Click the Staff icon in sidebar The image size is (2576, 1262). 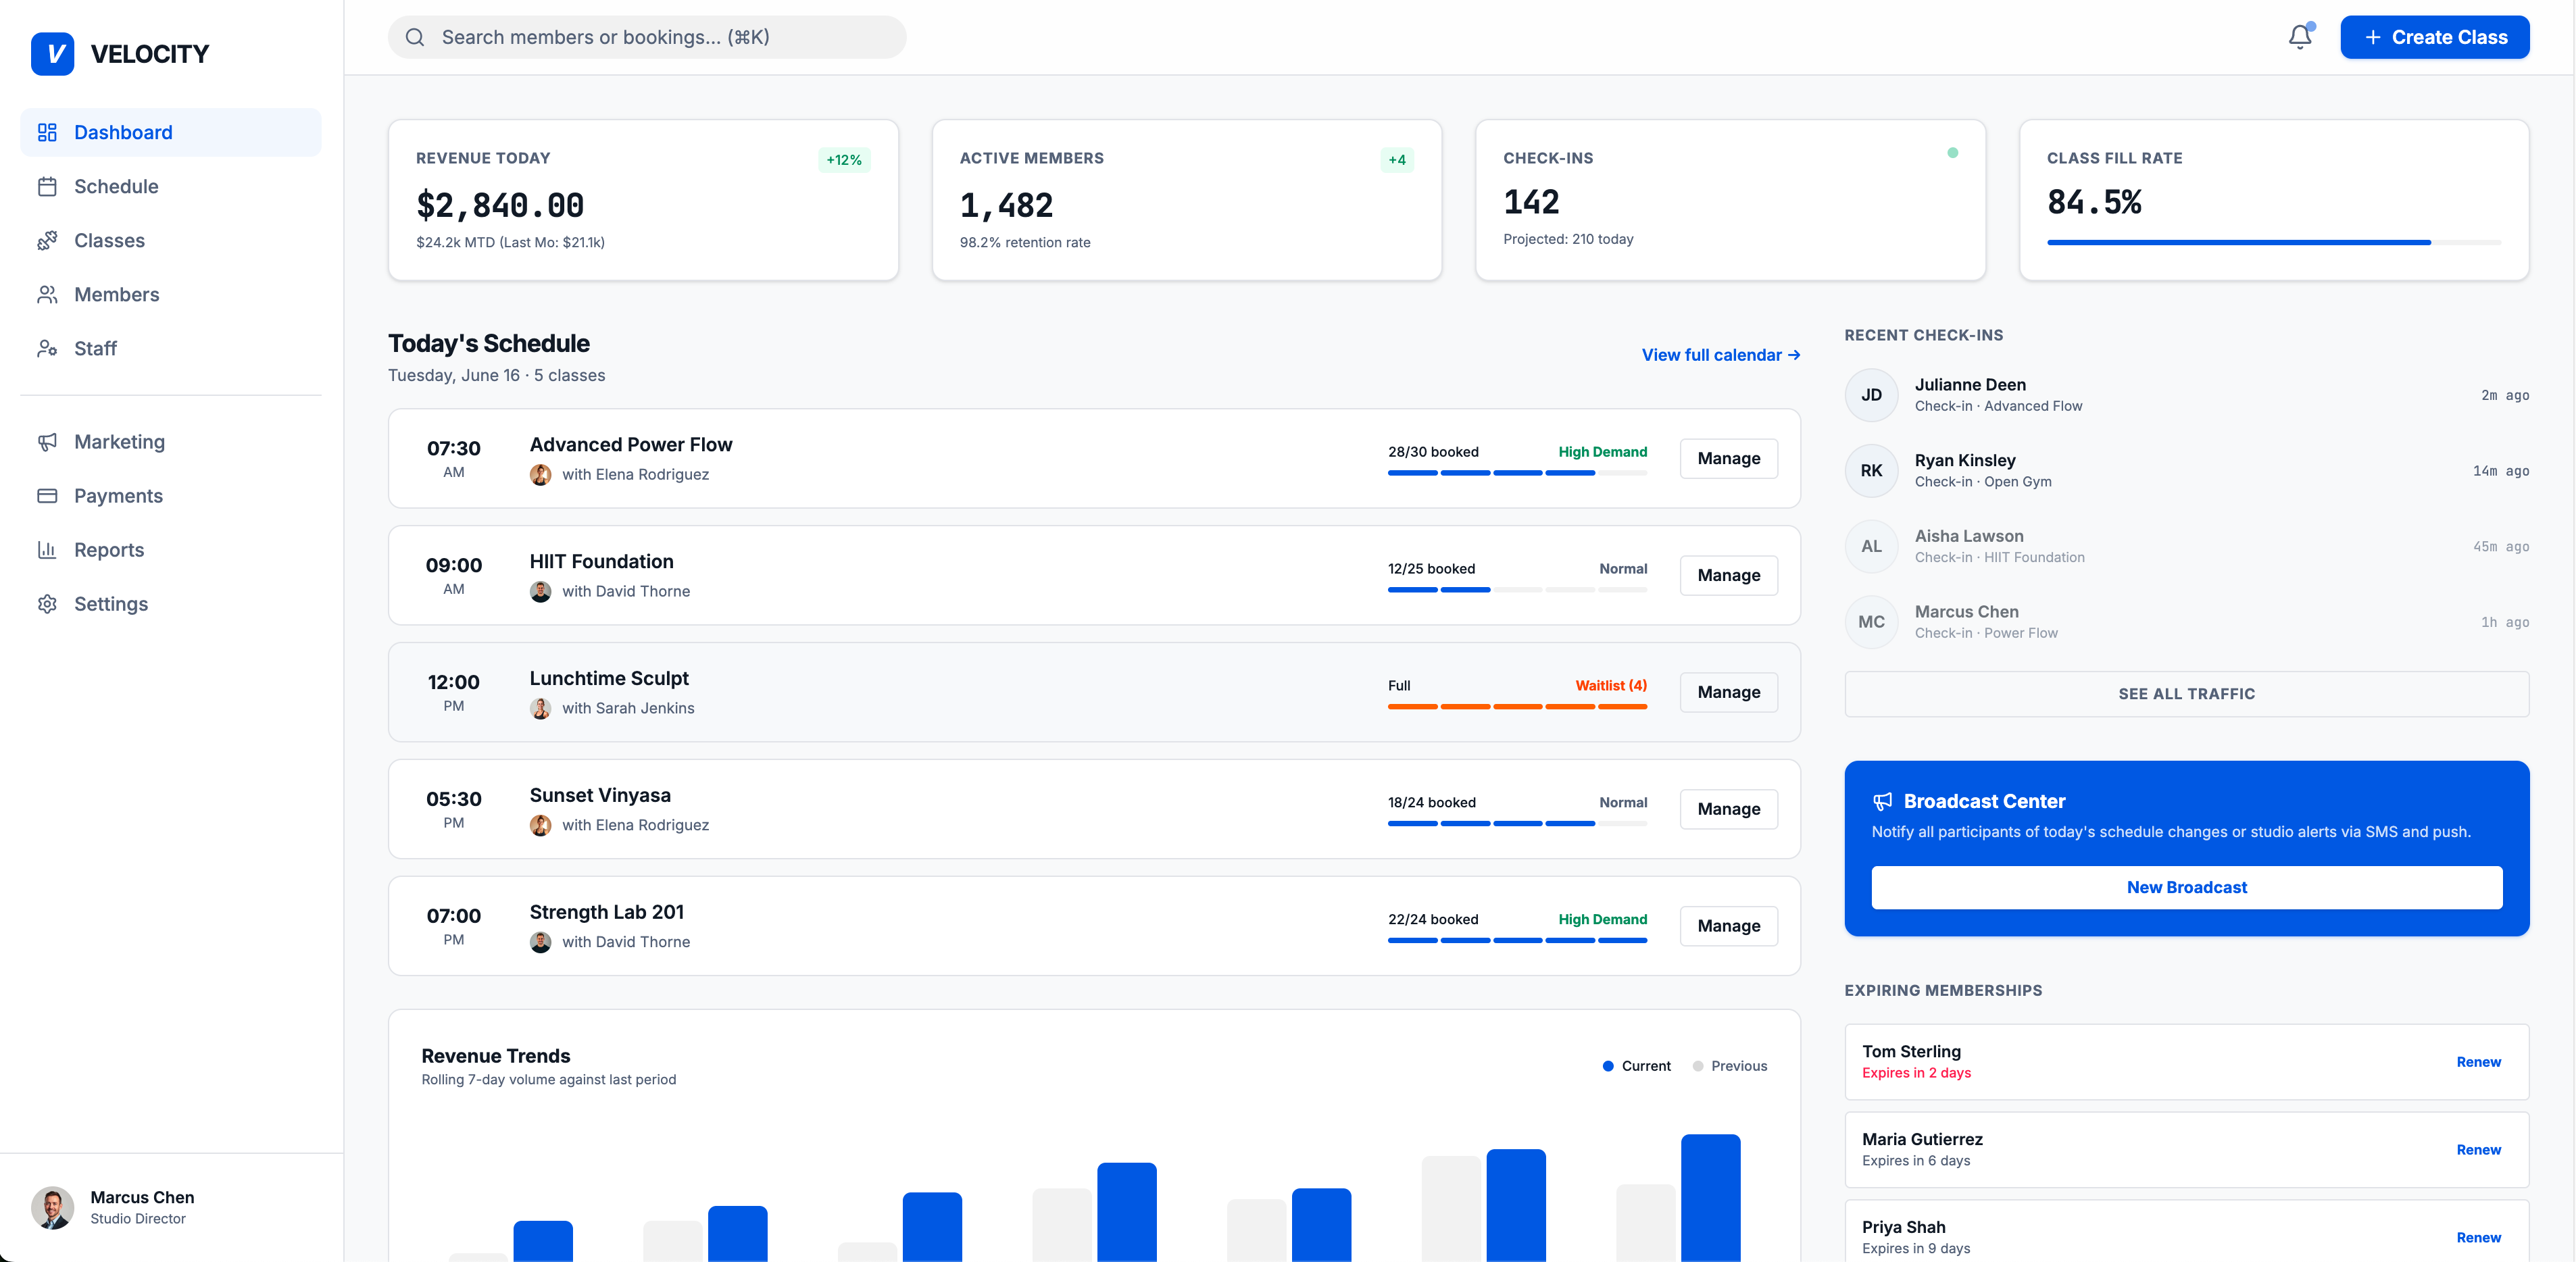pos(47,349)
